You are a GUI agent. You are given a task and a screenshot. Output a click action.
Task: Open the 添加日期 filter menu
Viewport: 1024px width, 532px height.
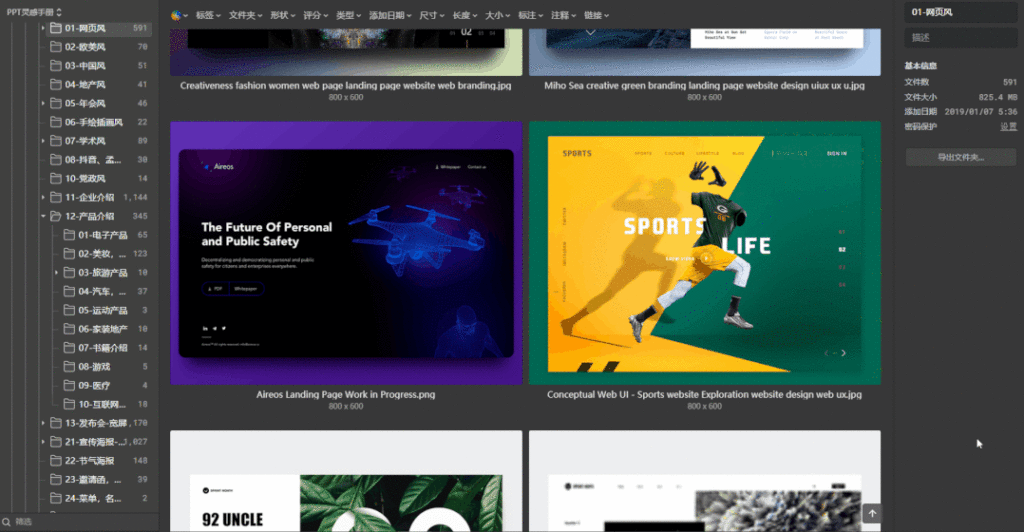[x=390, y=15]
